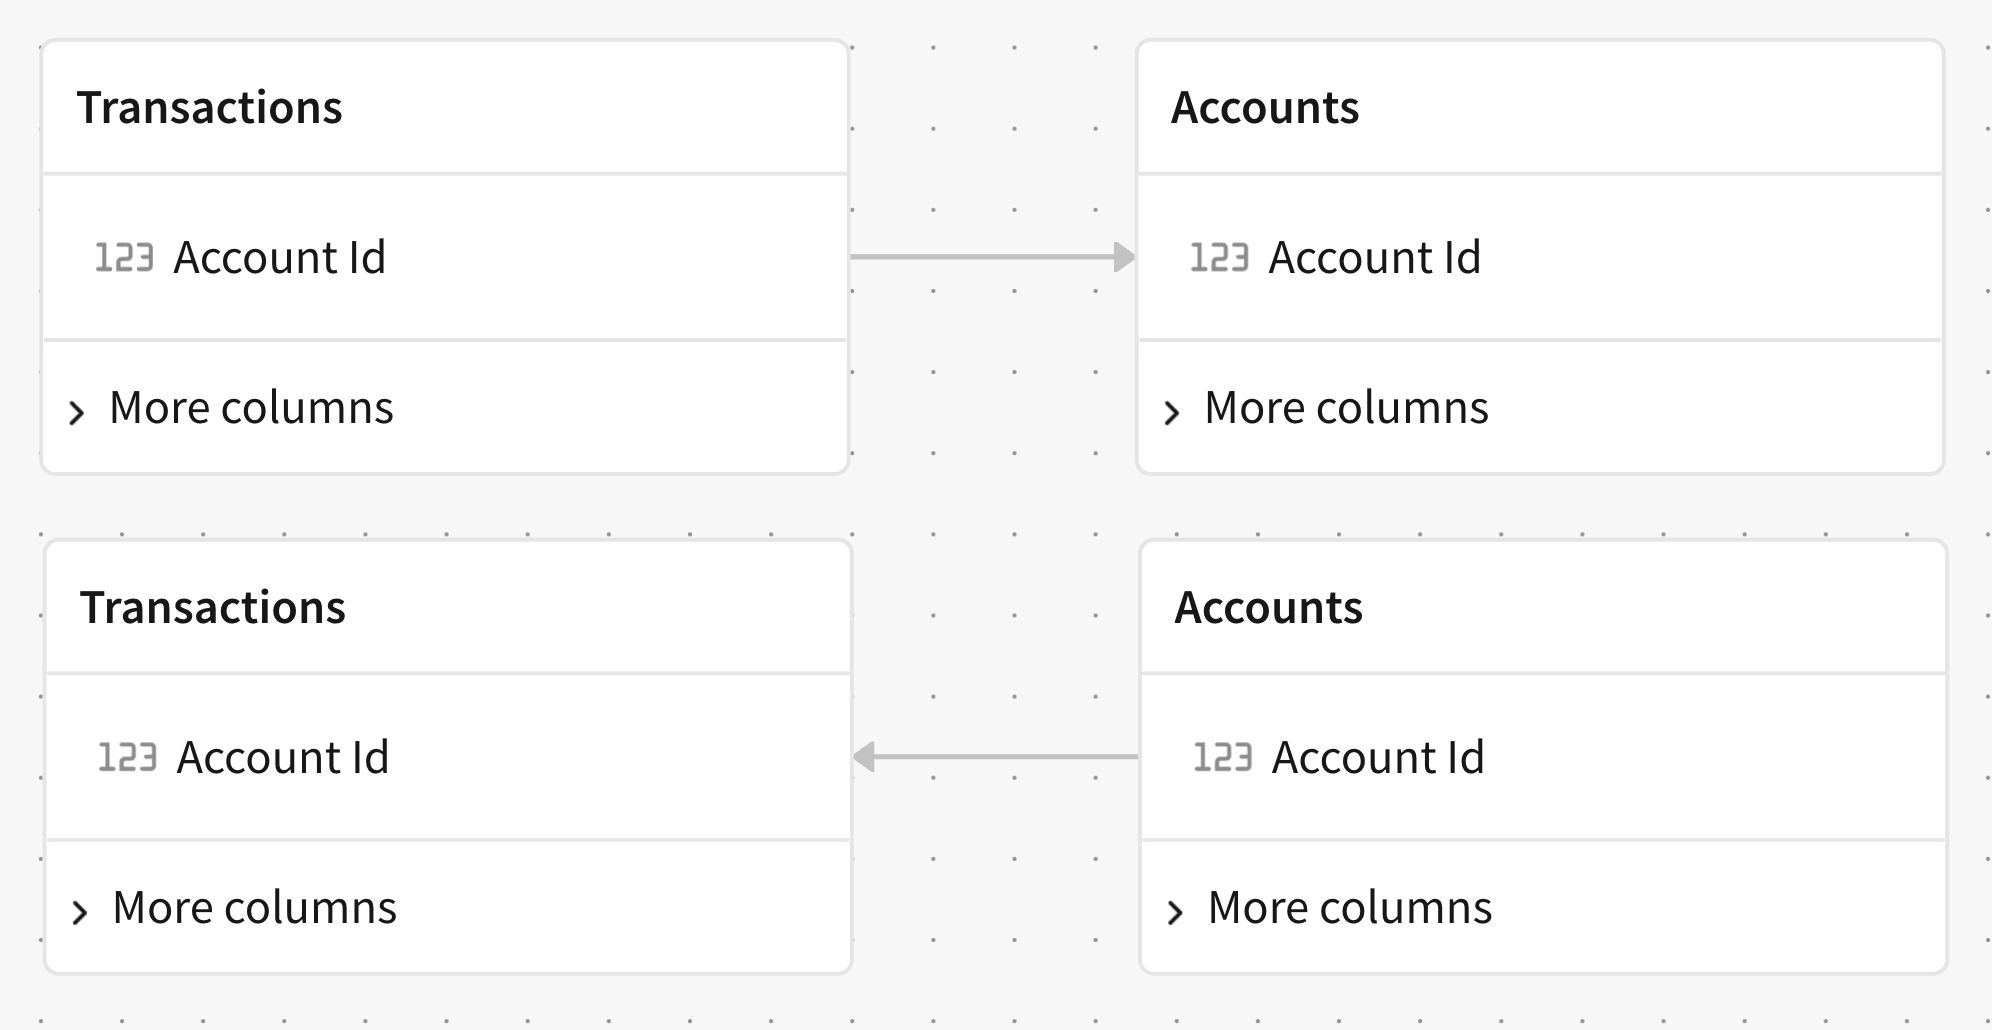Select the upper Transactions table header
The height and width of the screenshot is (1030, 1992).
[x=210, y=108]
